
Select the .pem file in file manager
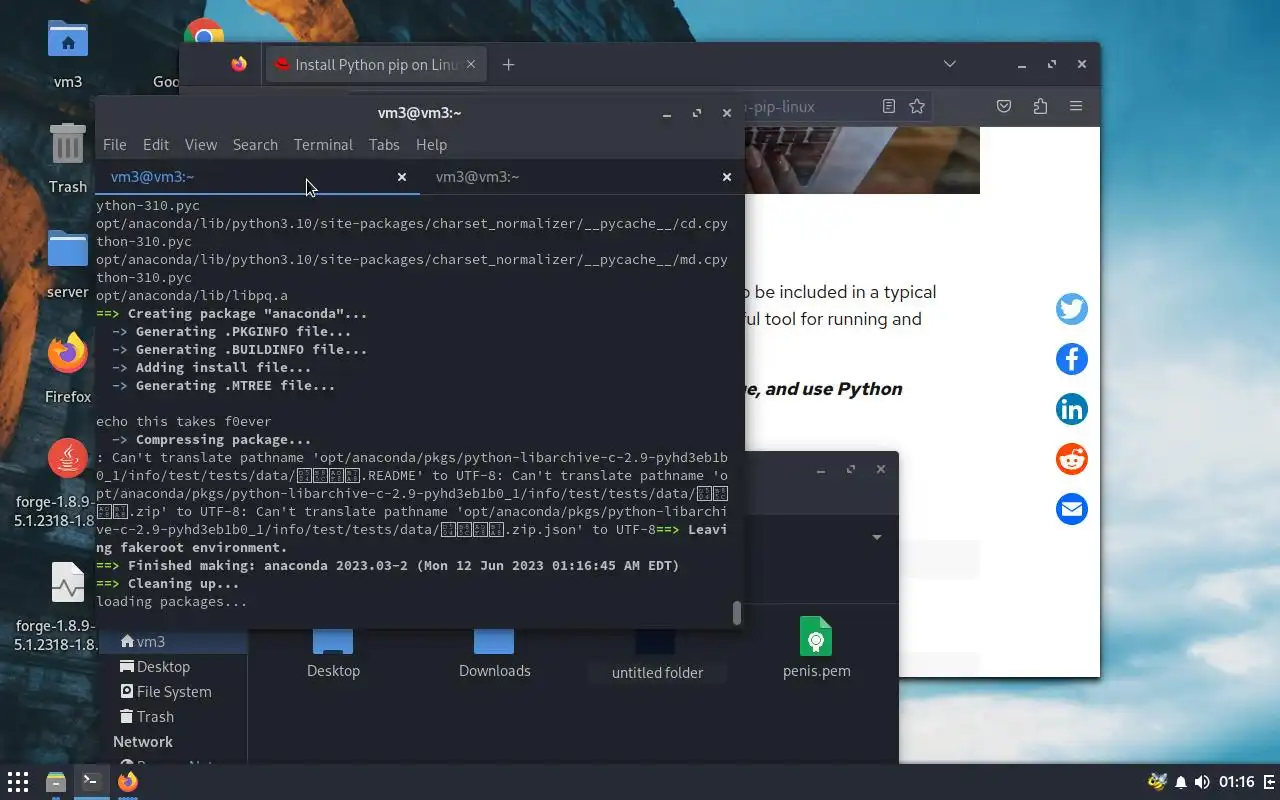click(816, 648)
